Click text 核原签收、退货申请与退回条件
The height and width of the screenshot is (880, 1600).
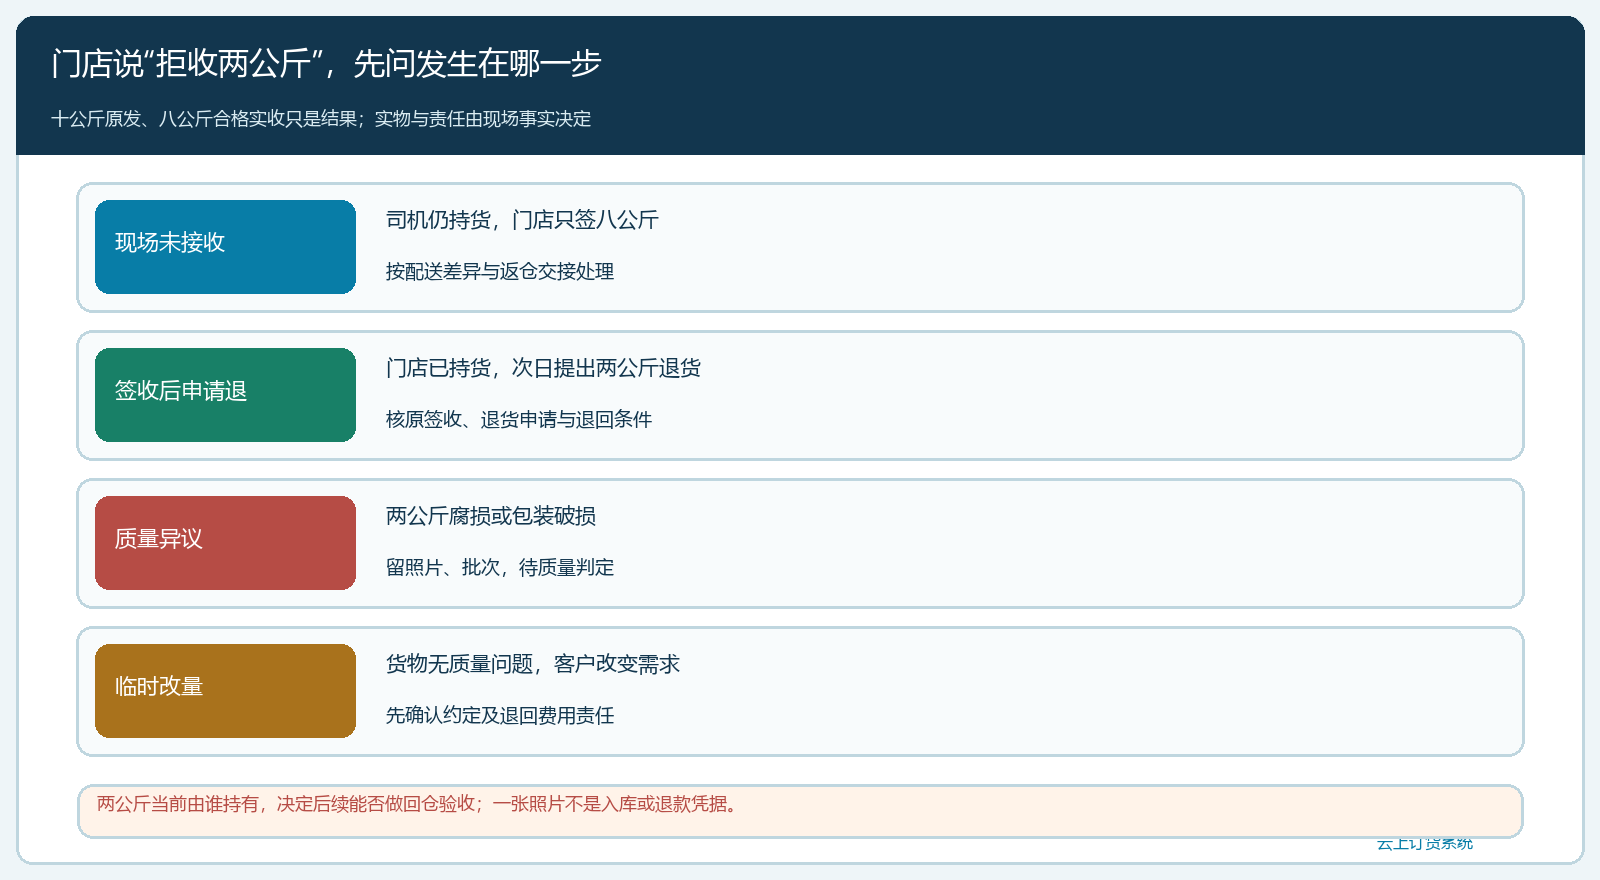pos(519,420)
